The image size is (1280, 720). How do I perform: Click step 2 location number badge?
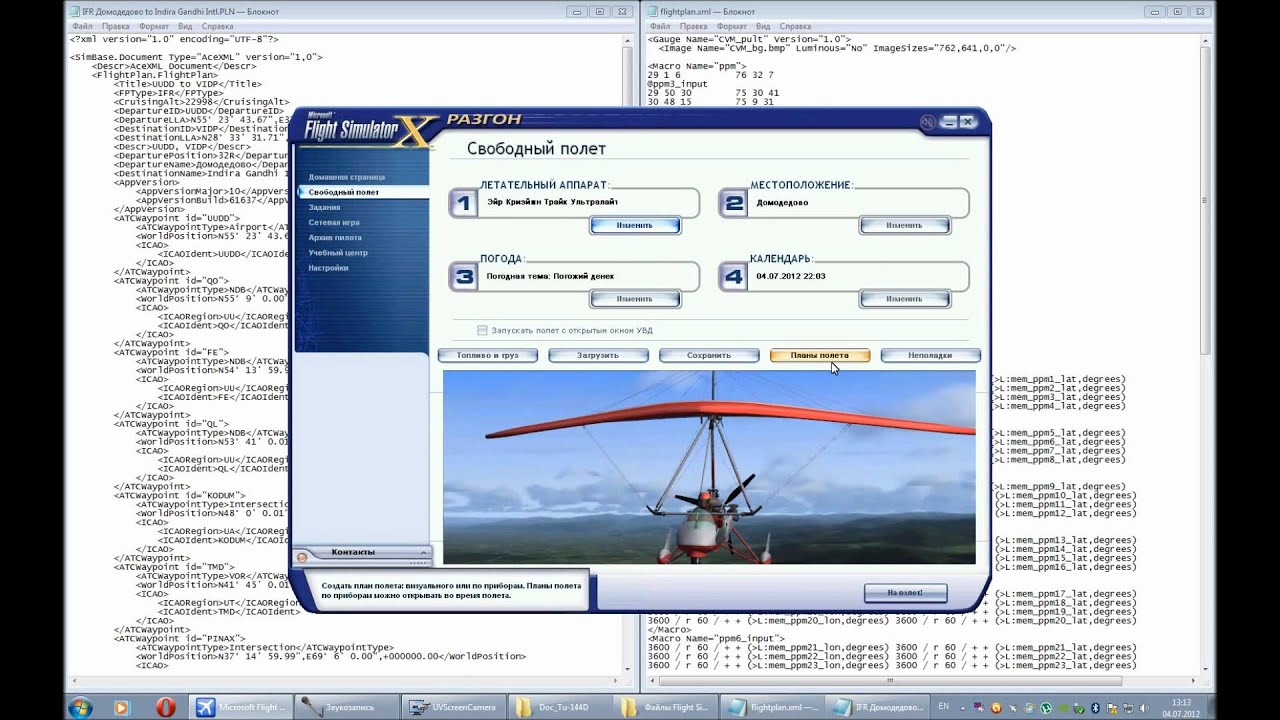(x=733, y=204)
